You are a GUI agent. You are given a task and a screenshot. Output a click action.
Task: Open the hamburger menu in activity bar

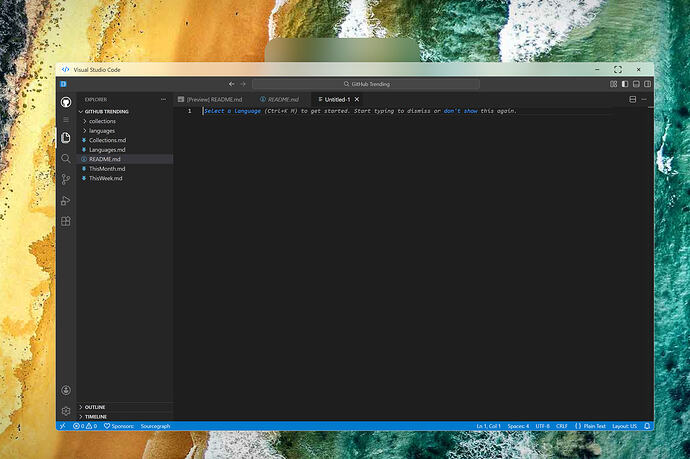click(66, 120)
